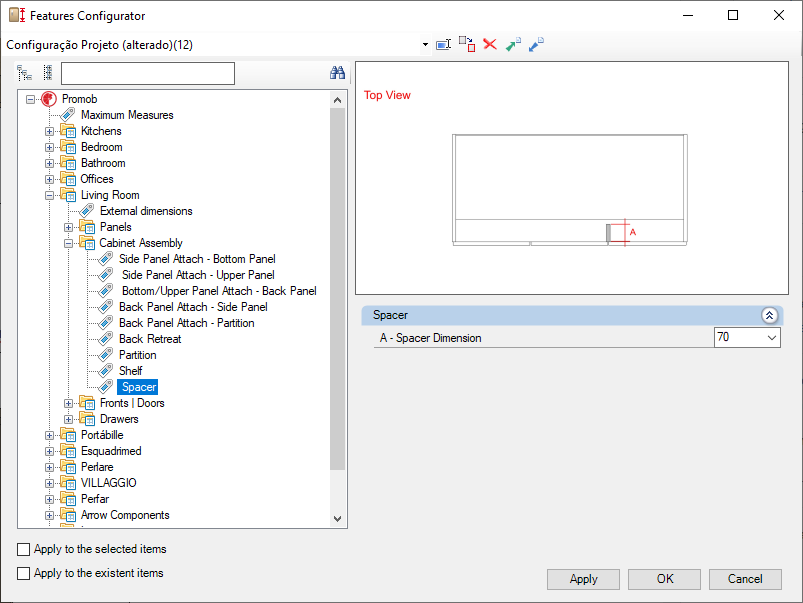Collapse the Cabinet Assembly node

68,243
